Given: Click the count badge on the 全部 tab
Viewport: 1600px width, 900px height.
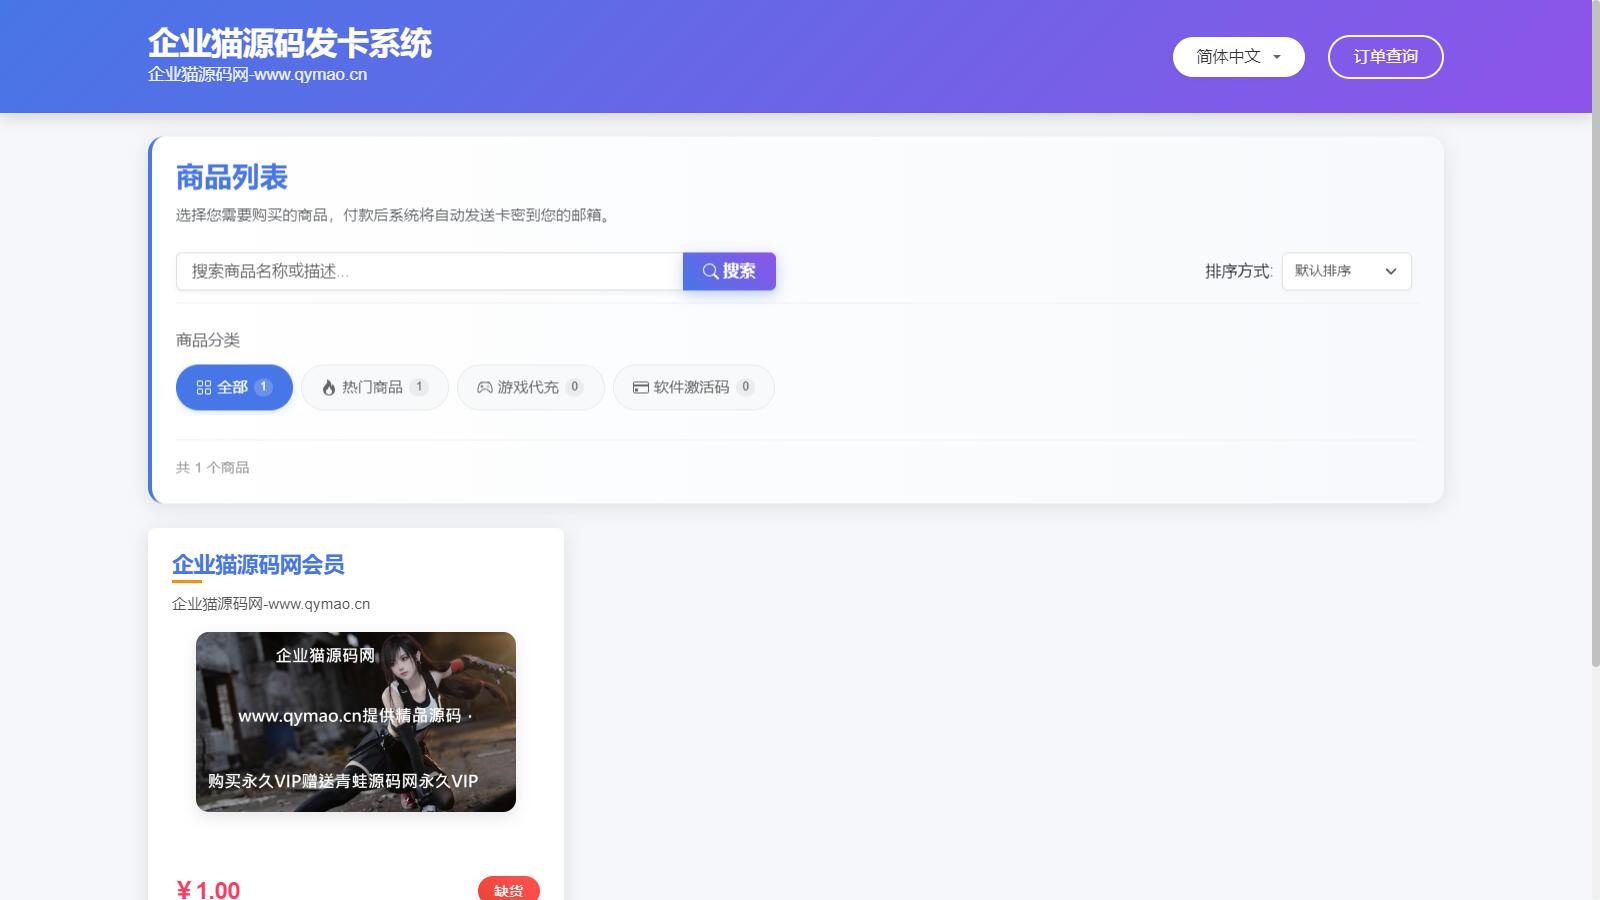Looking at the screenshot, I should pyautogui.click(x=263, y=387).
